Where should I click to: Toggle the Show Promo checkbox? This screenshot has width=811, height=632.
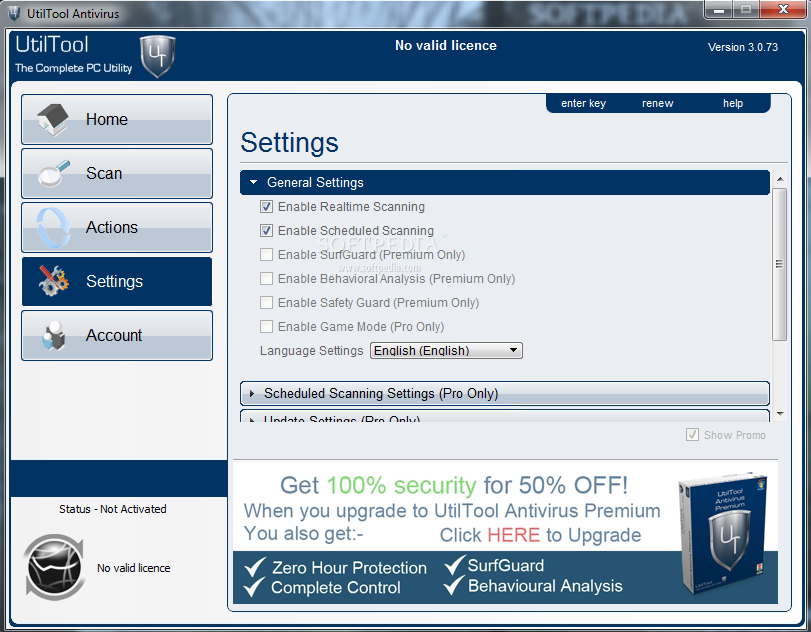coord(692,435)
